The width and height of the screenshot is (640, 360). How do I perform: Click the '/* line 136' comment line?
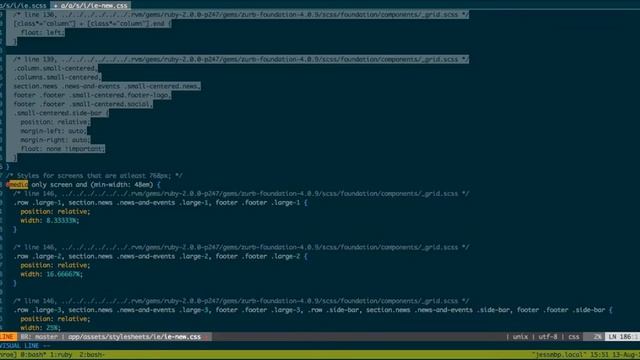coord(241,15)
